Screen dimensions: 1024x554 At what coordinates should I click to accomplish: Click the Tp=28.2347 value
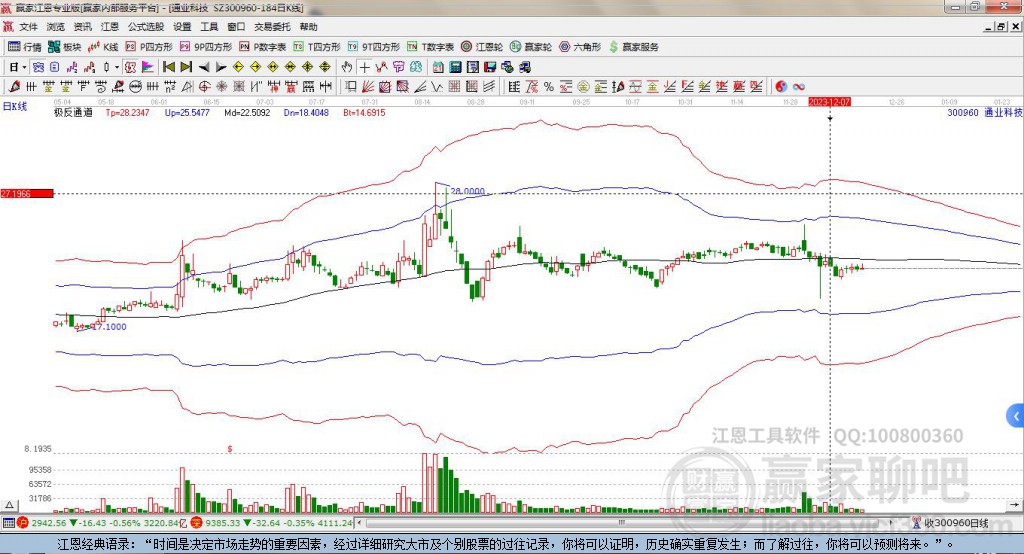[127, 112]
